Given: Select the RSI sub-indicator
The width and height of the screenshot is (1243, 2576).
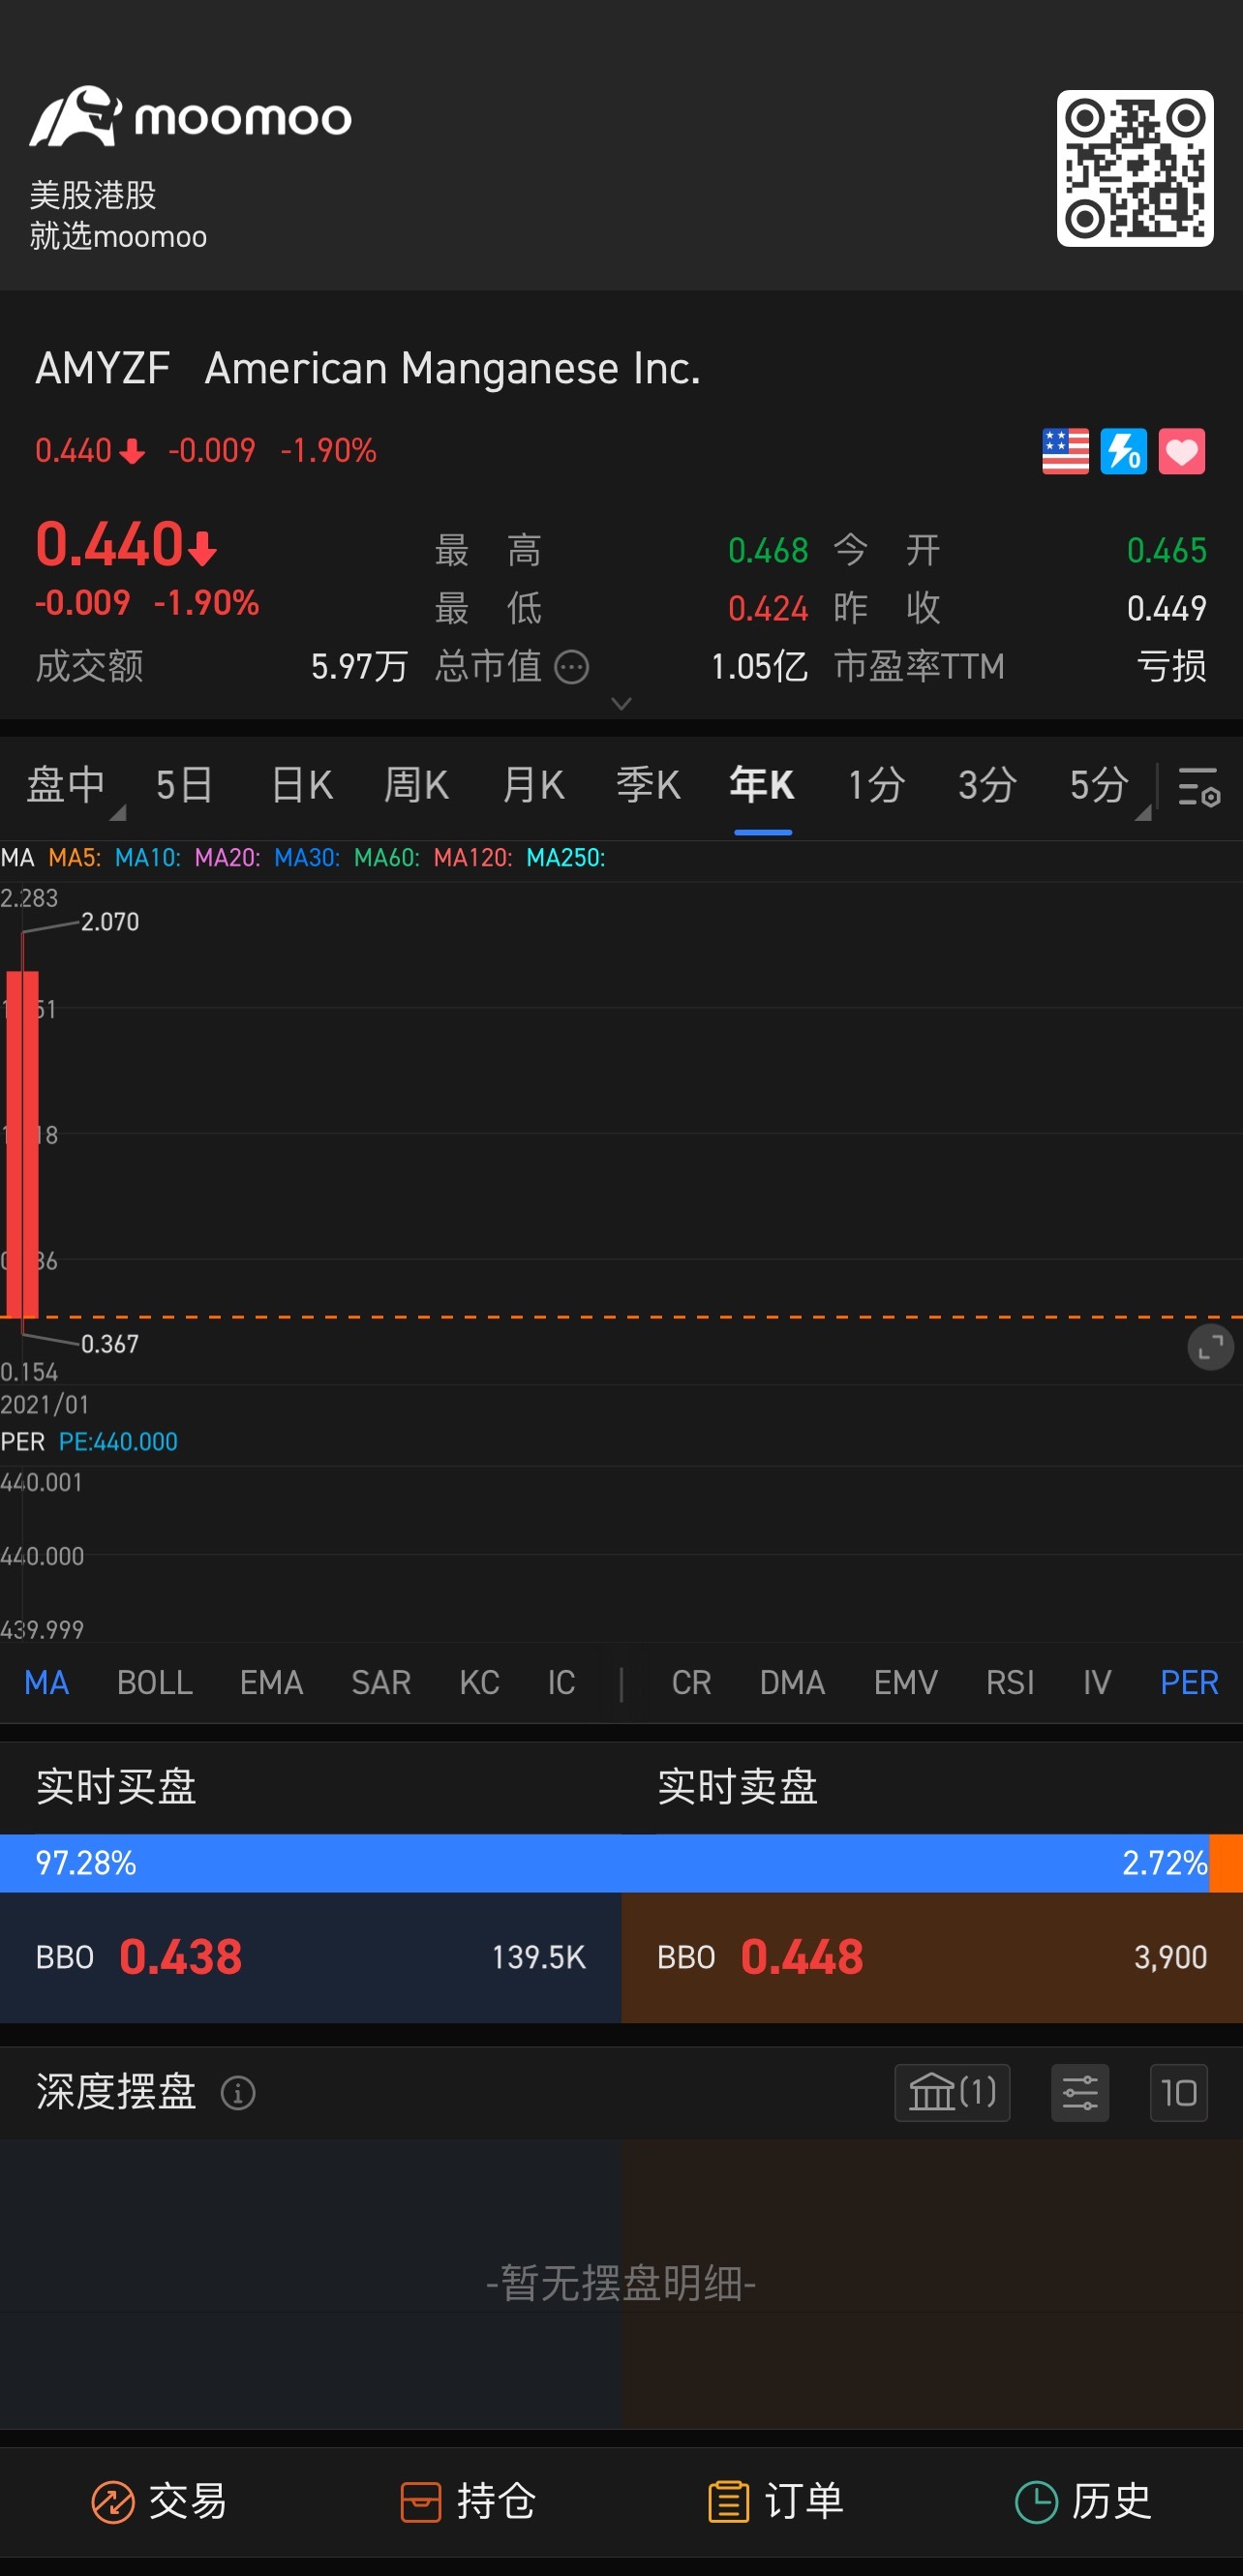Looking at the screenshot, I should 1010,1683.
